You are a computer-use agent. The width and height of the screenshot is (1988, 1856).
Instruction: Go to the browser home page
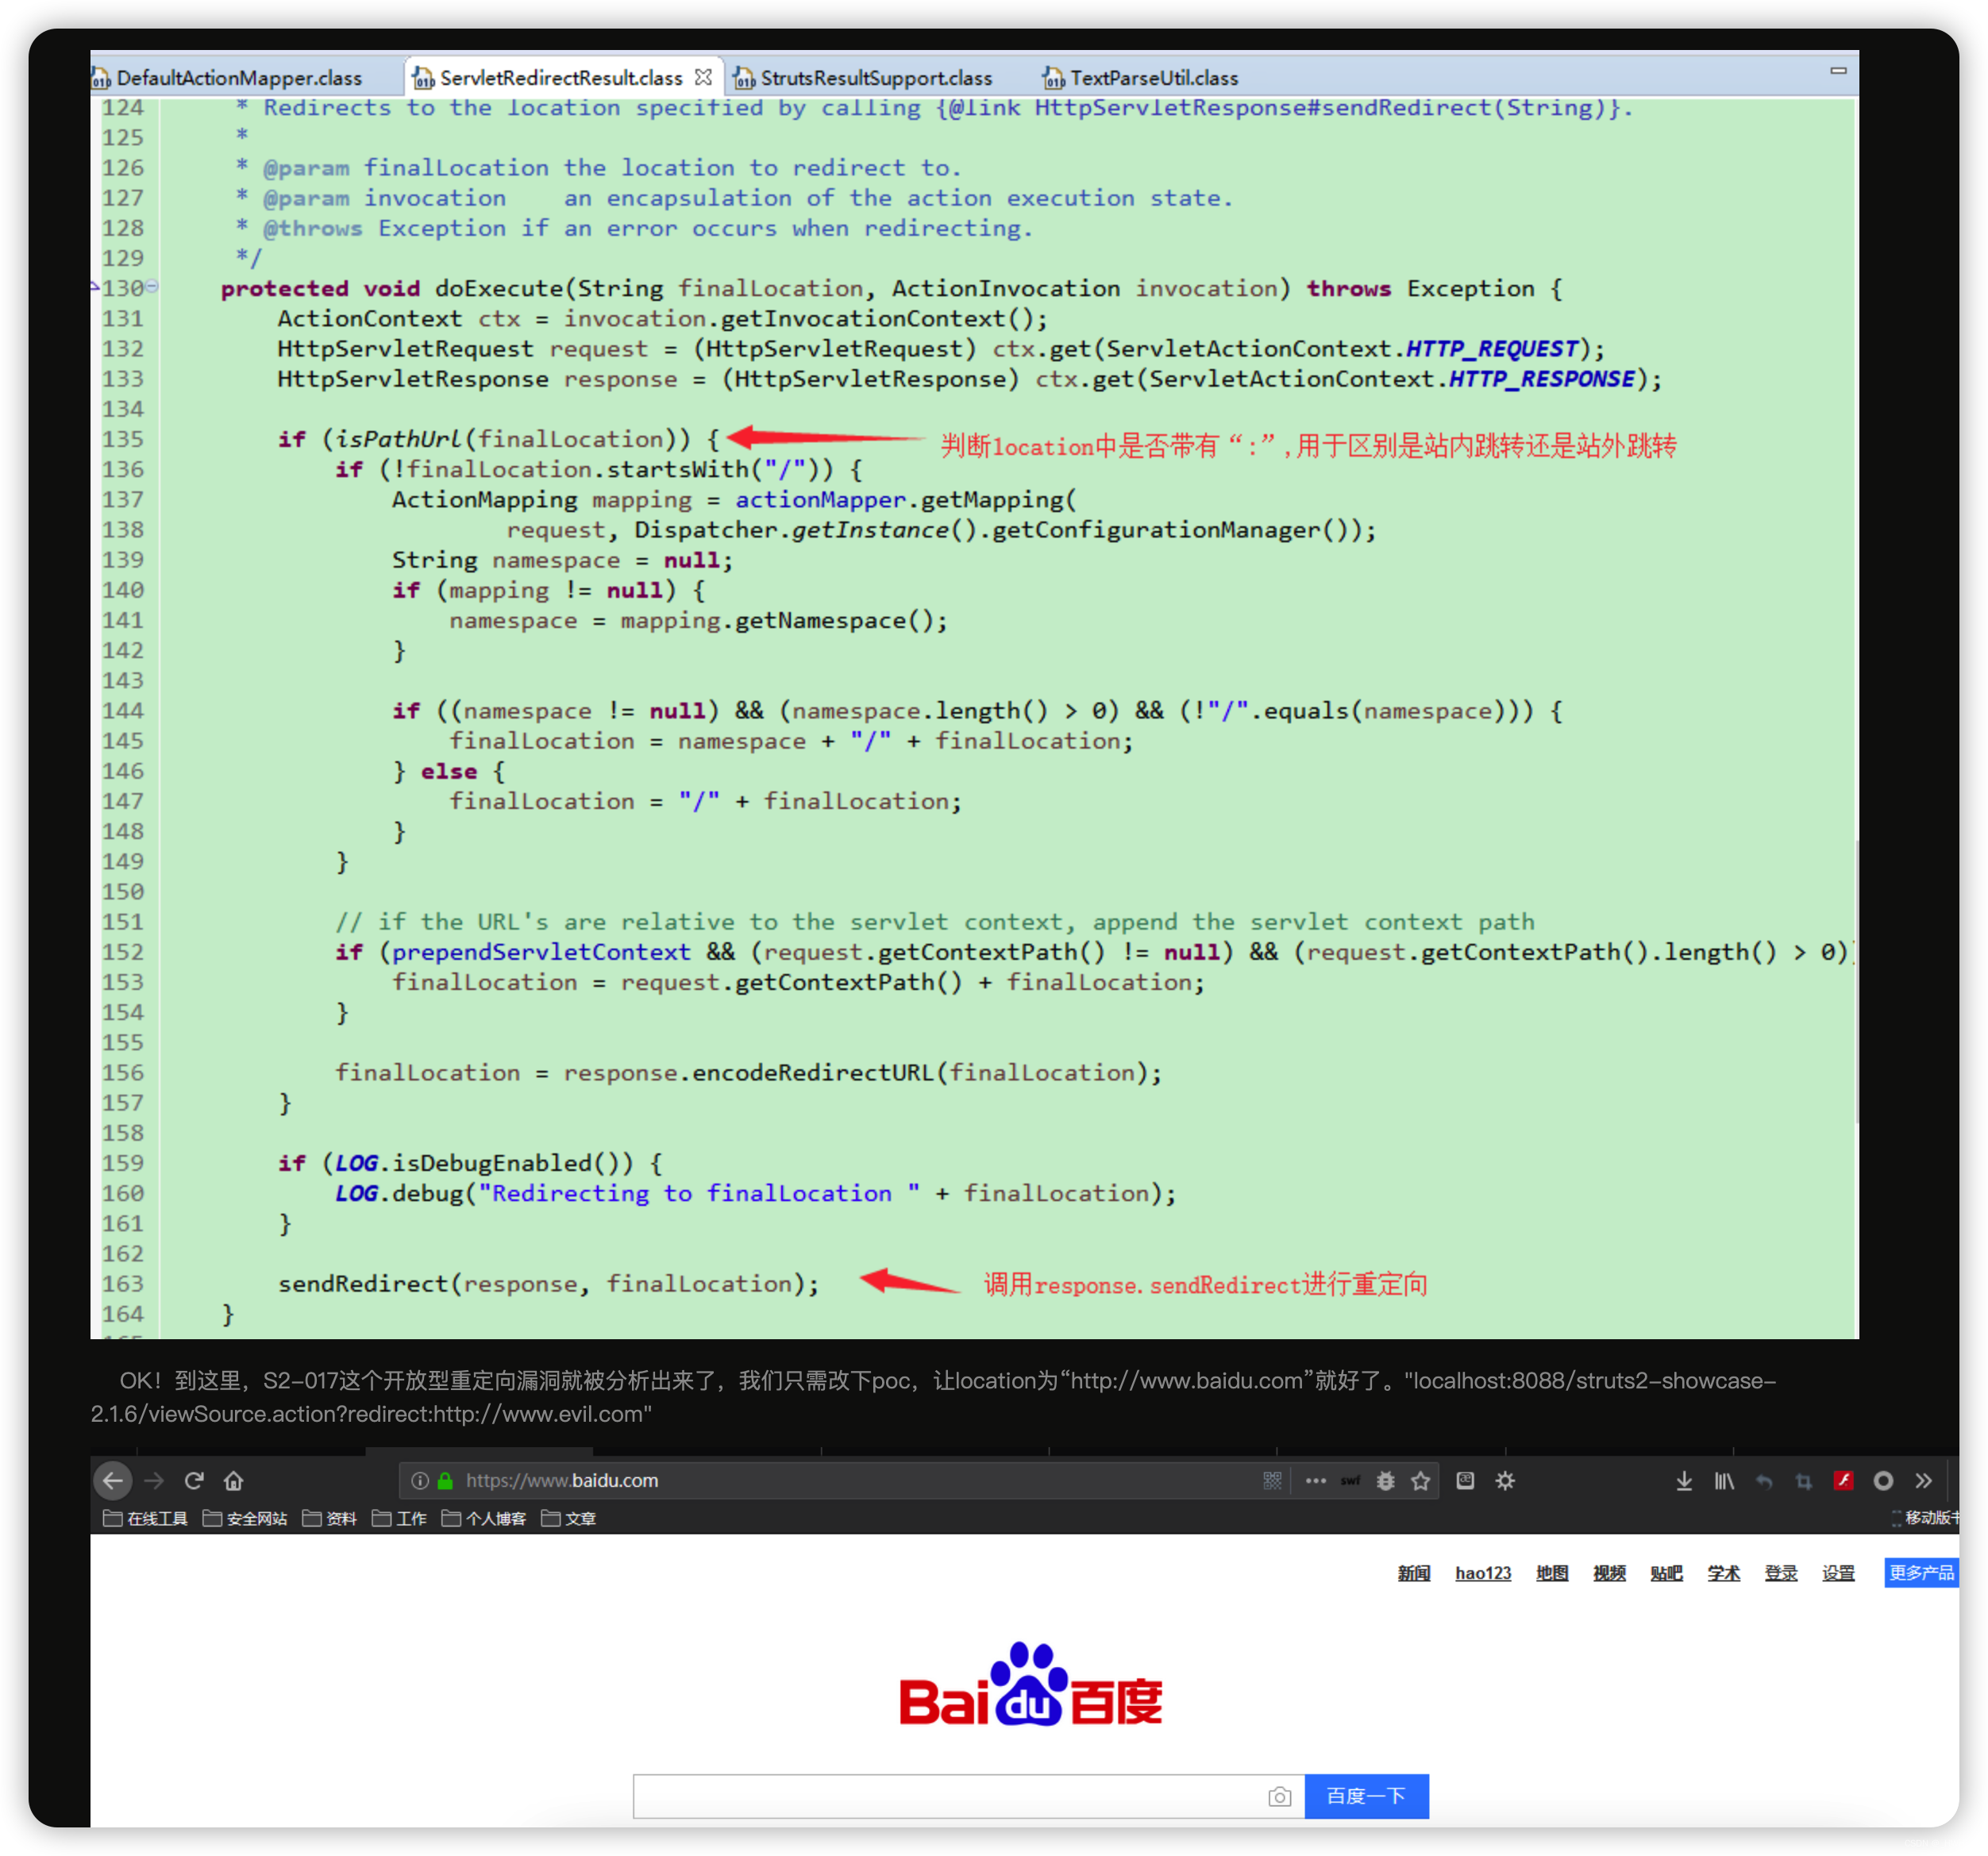(234, 1480)
